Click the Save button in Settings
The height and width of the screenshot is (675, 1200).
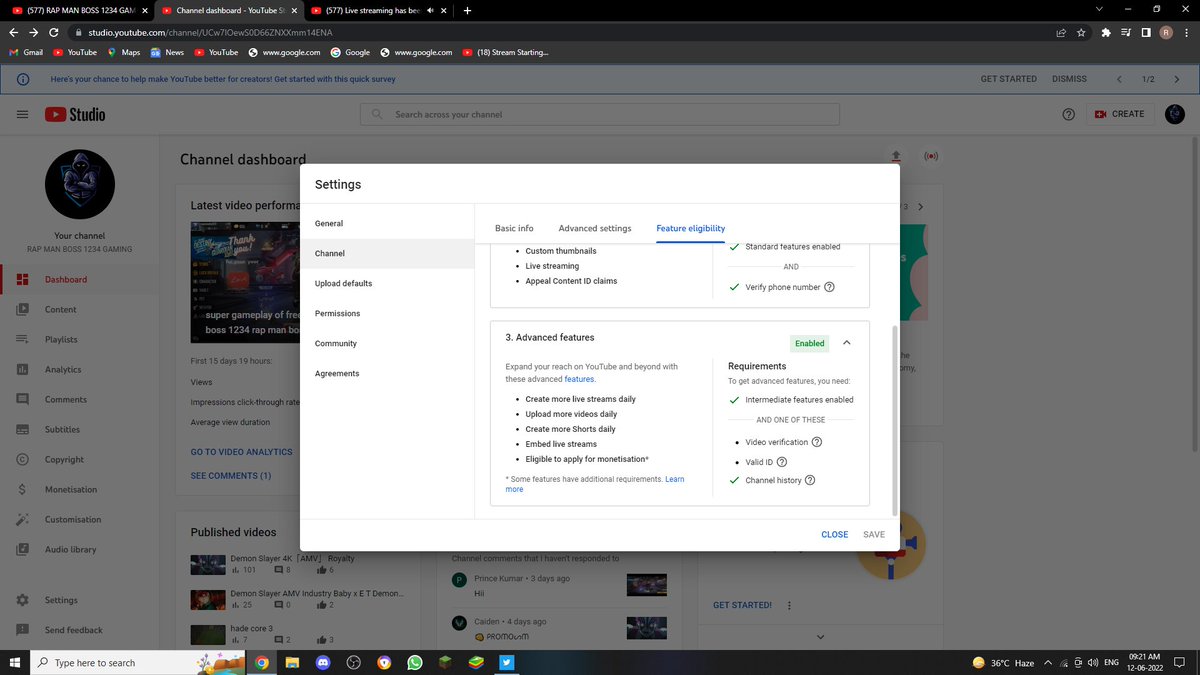point(874,535)
